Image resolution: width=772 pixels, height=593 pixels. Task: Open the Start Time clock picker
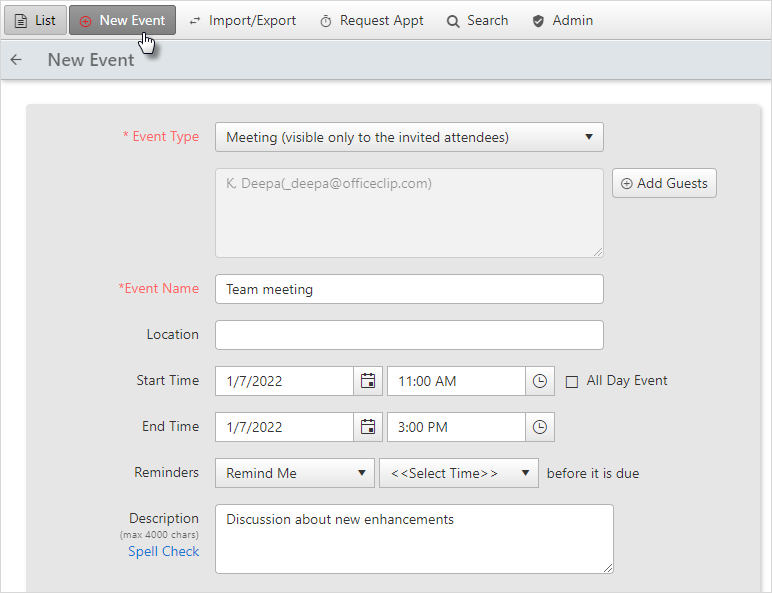click(x=540, y=381)
